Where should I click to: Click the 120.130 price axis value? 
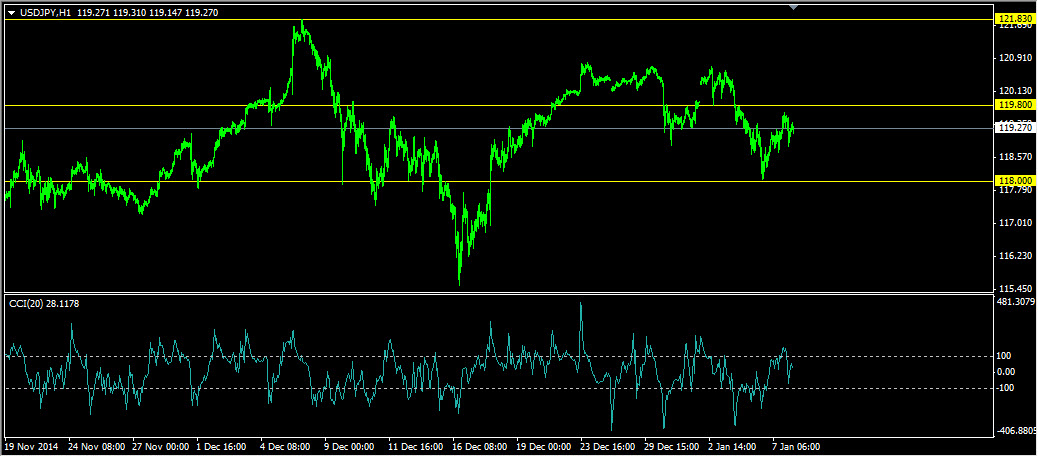[x=1016, y=91]
